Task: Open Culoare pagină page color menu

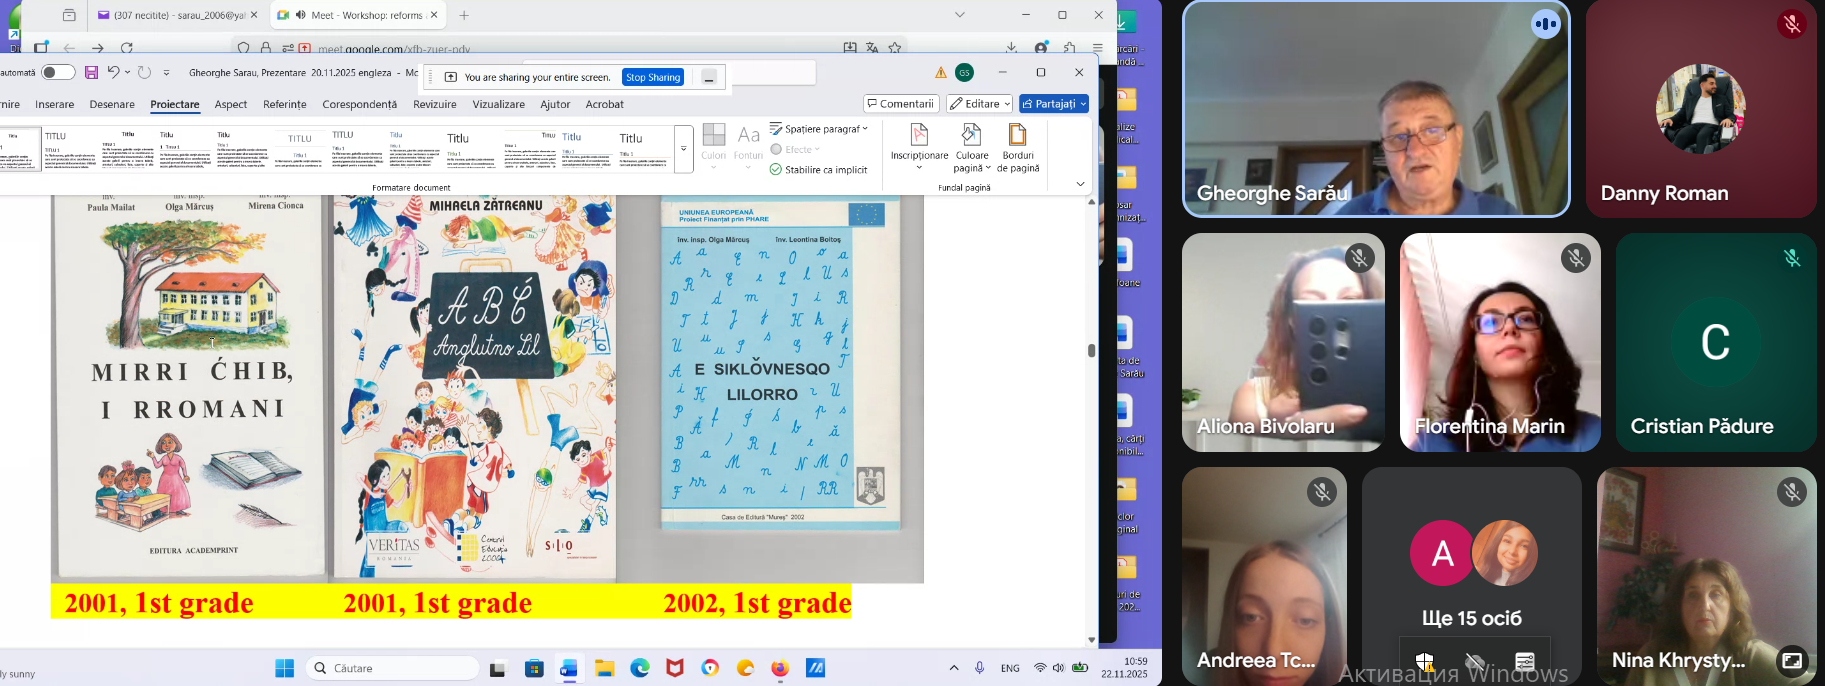Action: [x=972, y=145]
